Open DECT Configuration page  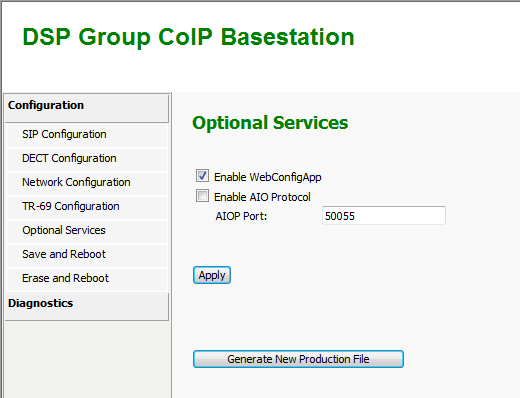(87, 159)
